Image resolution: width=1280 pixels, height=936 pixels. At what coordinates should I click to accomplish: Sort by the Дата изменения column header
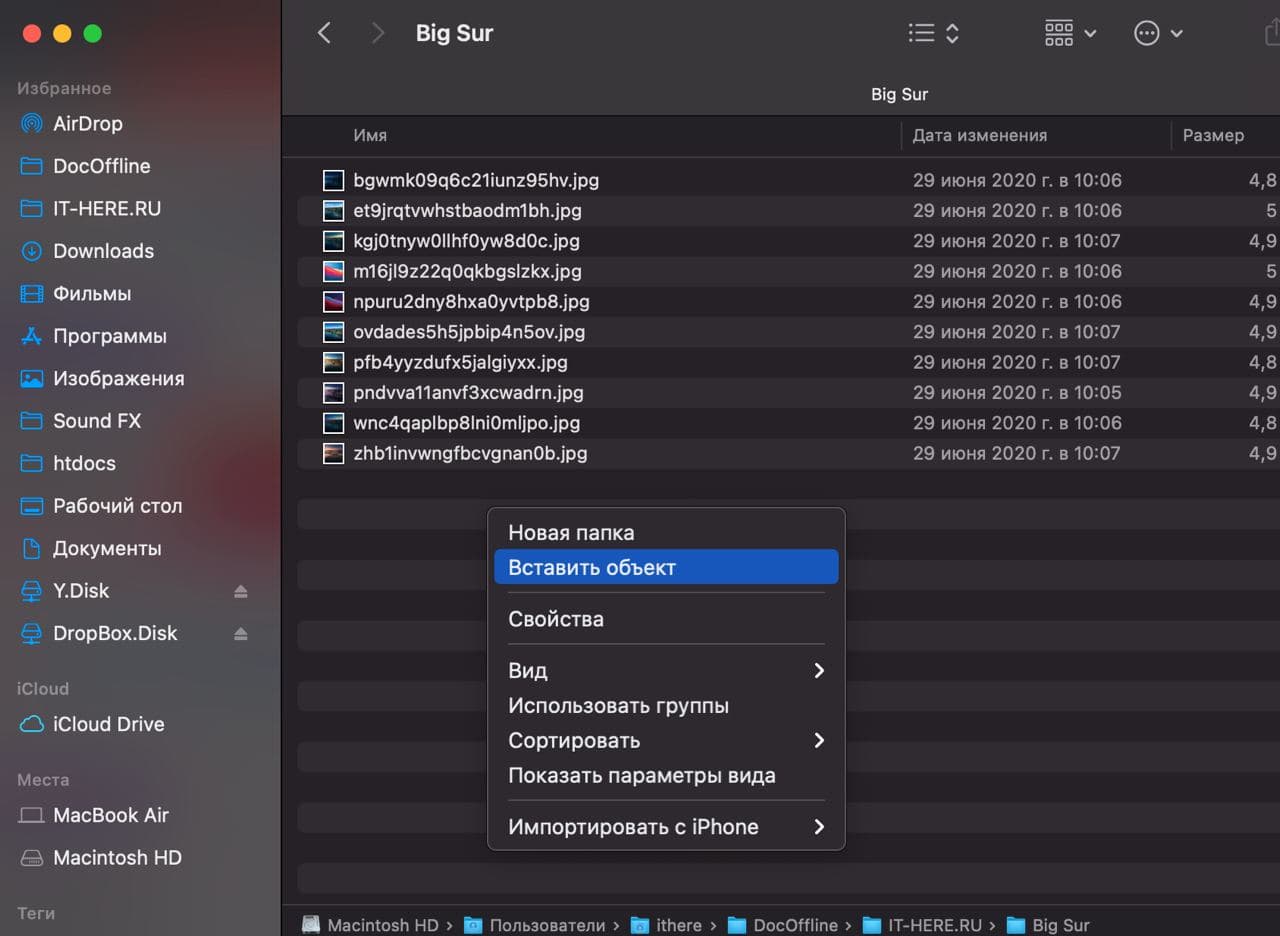tap(1035, 135)
